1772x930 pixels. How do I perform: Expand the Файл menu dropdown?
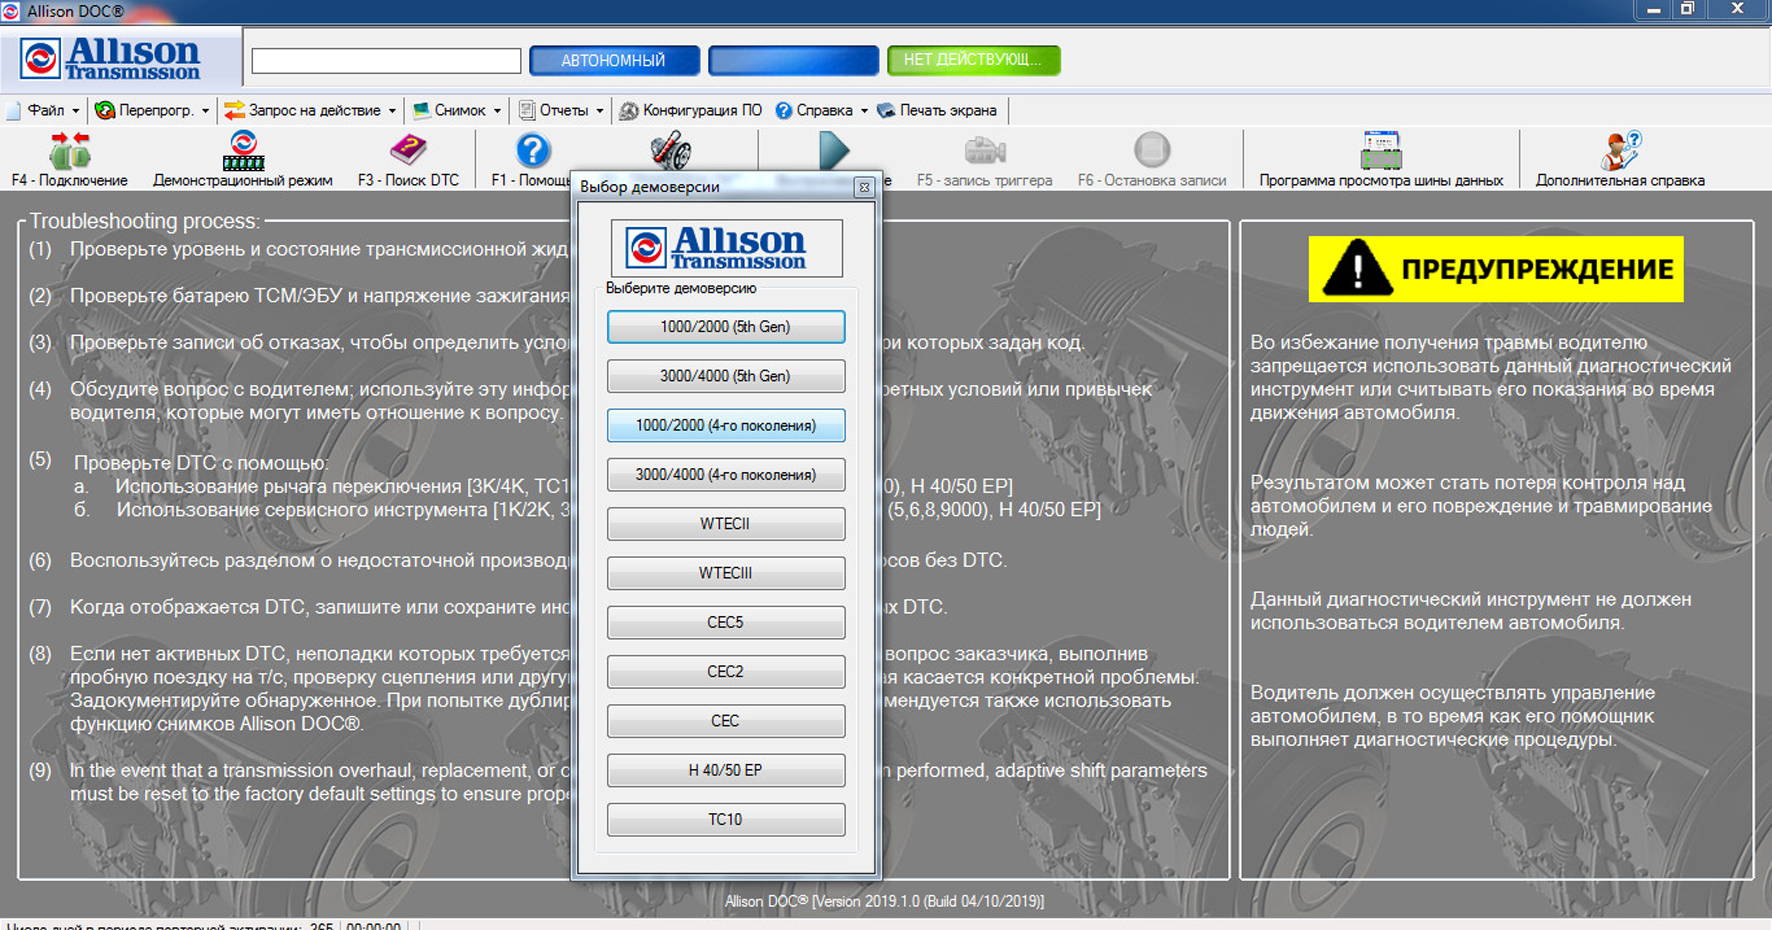[45, 110]
